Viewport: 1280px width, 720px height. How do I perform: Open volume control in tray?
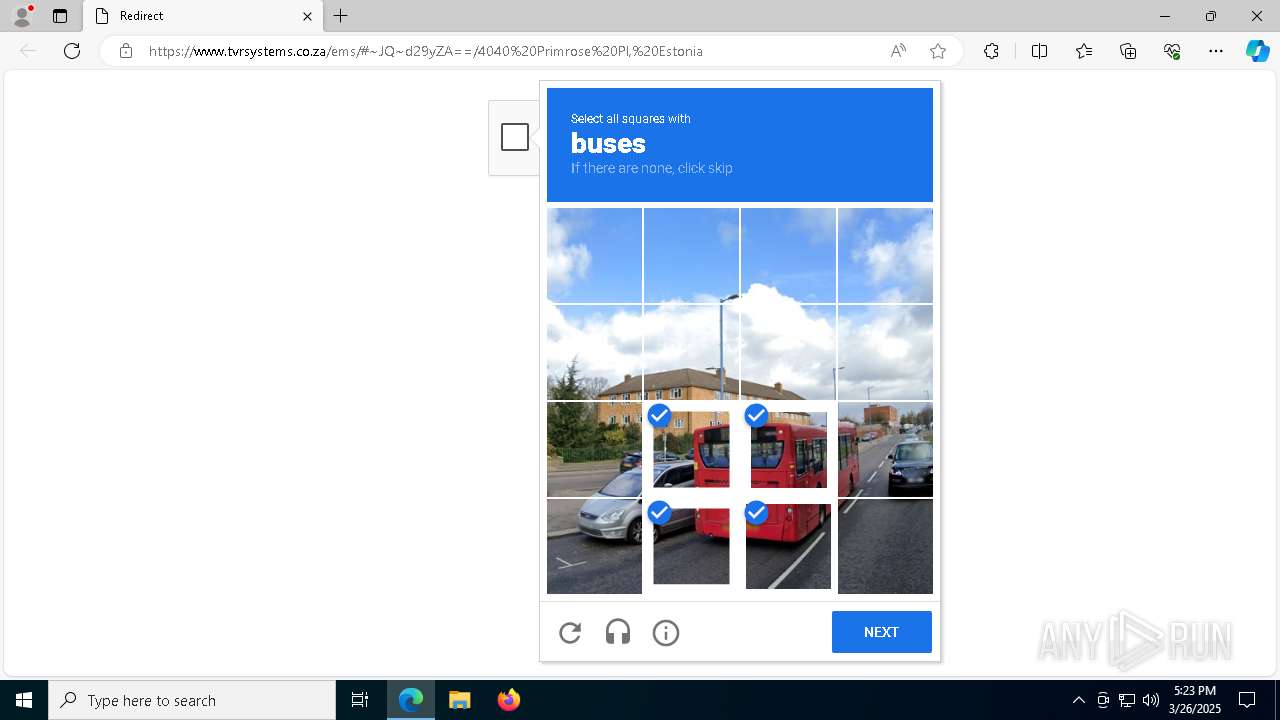tap(1151, 700)
